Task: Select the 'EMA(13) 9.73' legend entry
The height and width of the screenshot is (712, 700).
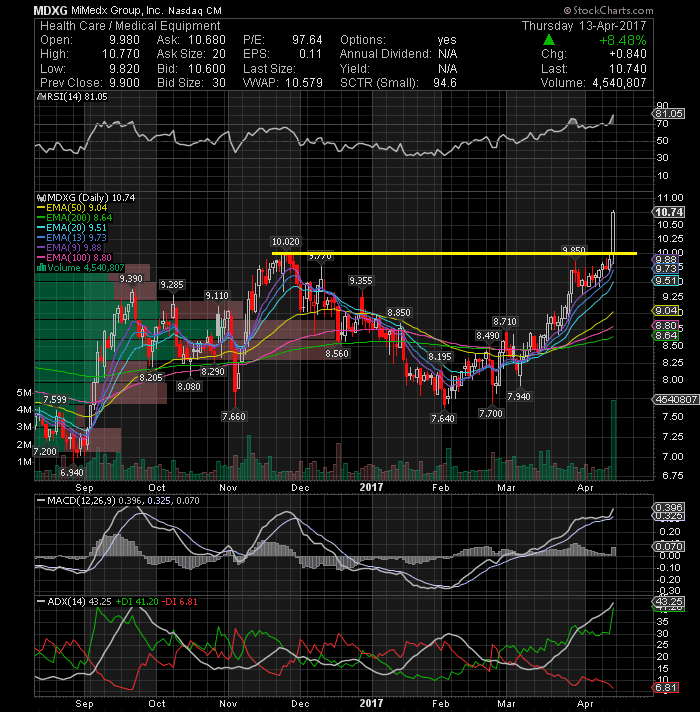Action: [72, 237]
